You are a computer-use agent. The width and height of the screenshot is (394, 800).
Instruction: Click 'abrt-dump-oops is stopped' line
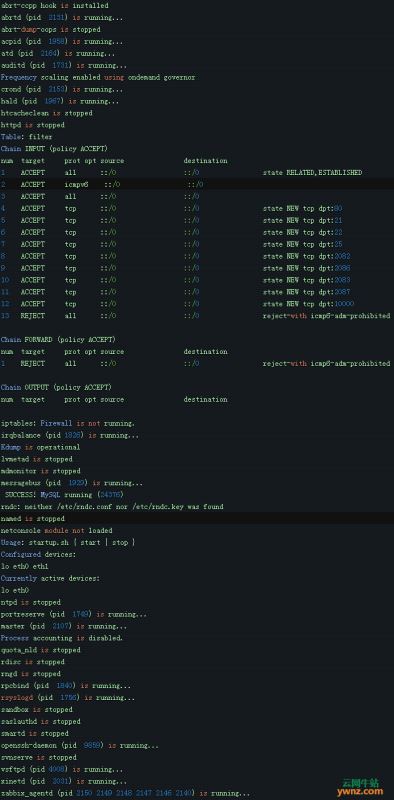[51, 30]
